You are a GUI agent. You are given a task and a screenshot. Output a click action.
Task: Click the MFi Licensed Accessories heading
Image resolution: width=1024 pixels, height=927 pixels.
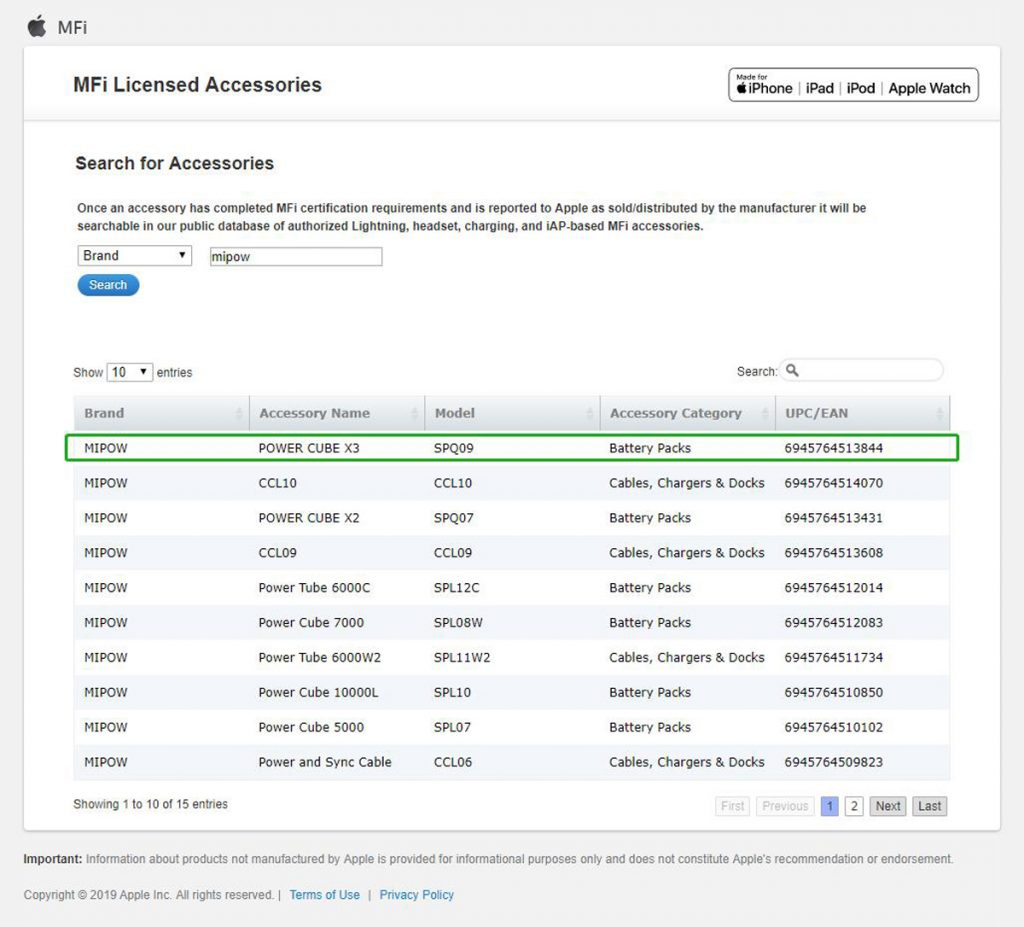tap(197, 85)
